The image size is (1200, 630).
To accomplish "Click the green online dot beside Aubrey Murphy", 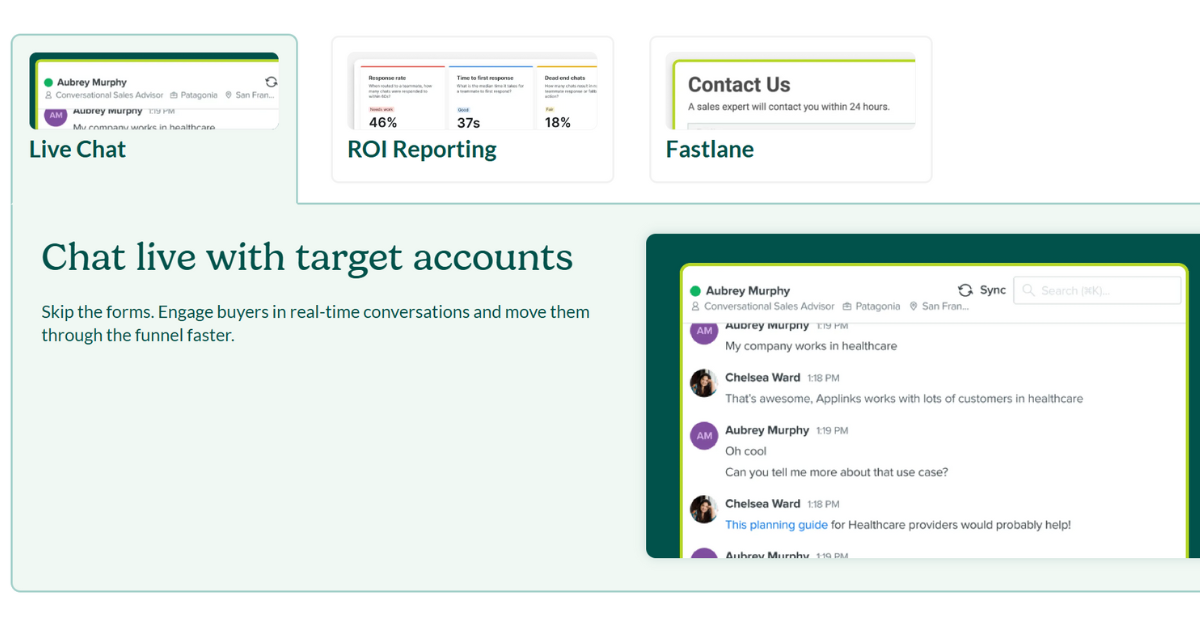I will pos(696,291).
